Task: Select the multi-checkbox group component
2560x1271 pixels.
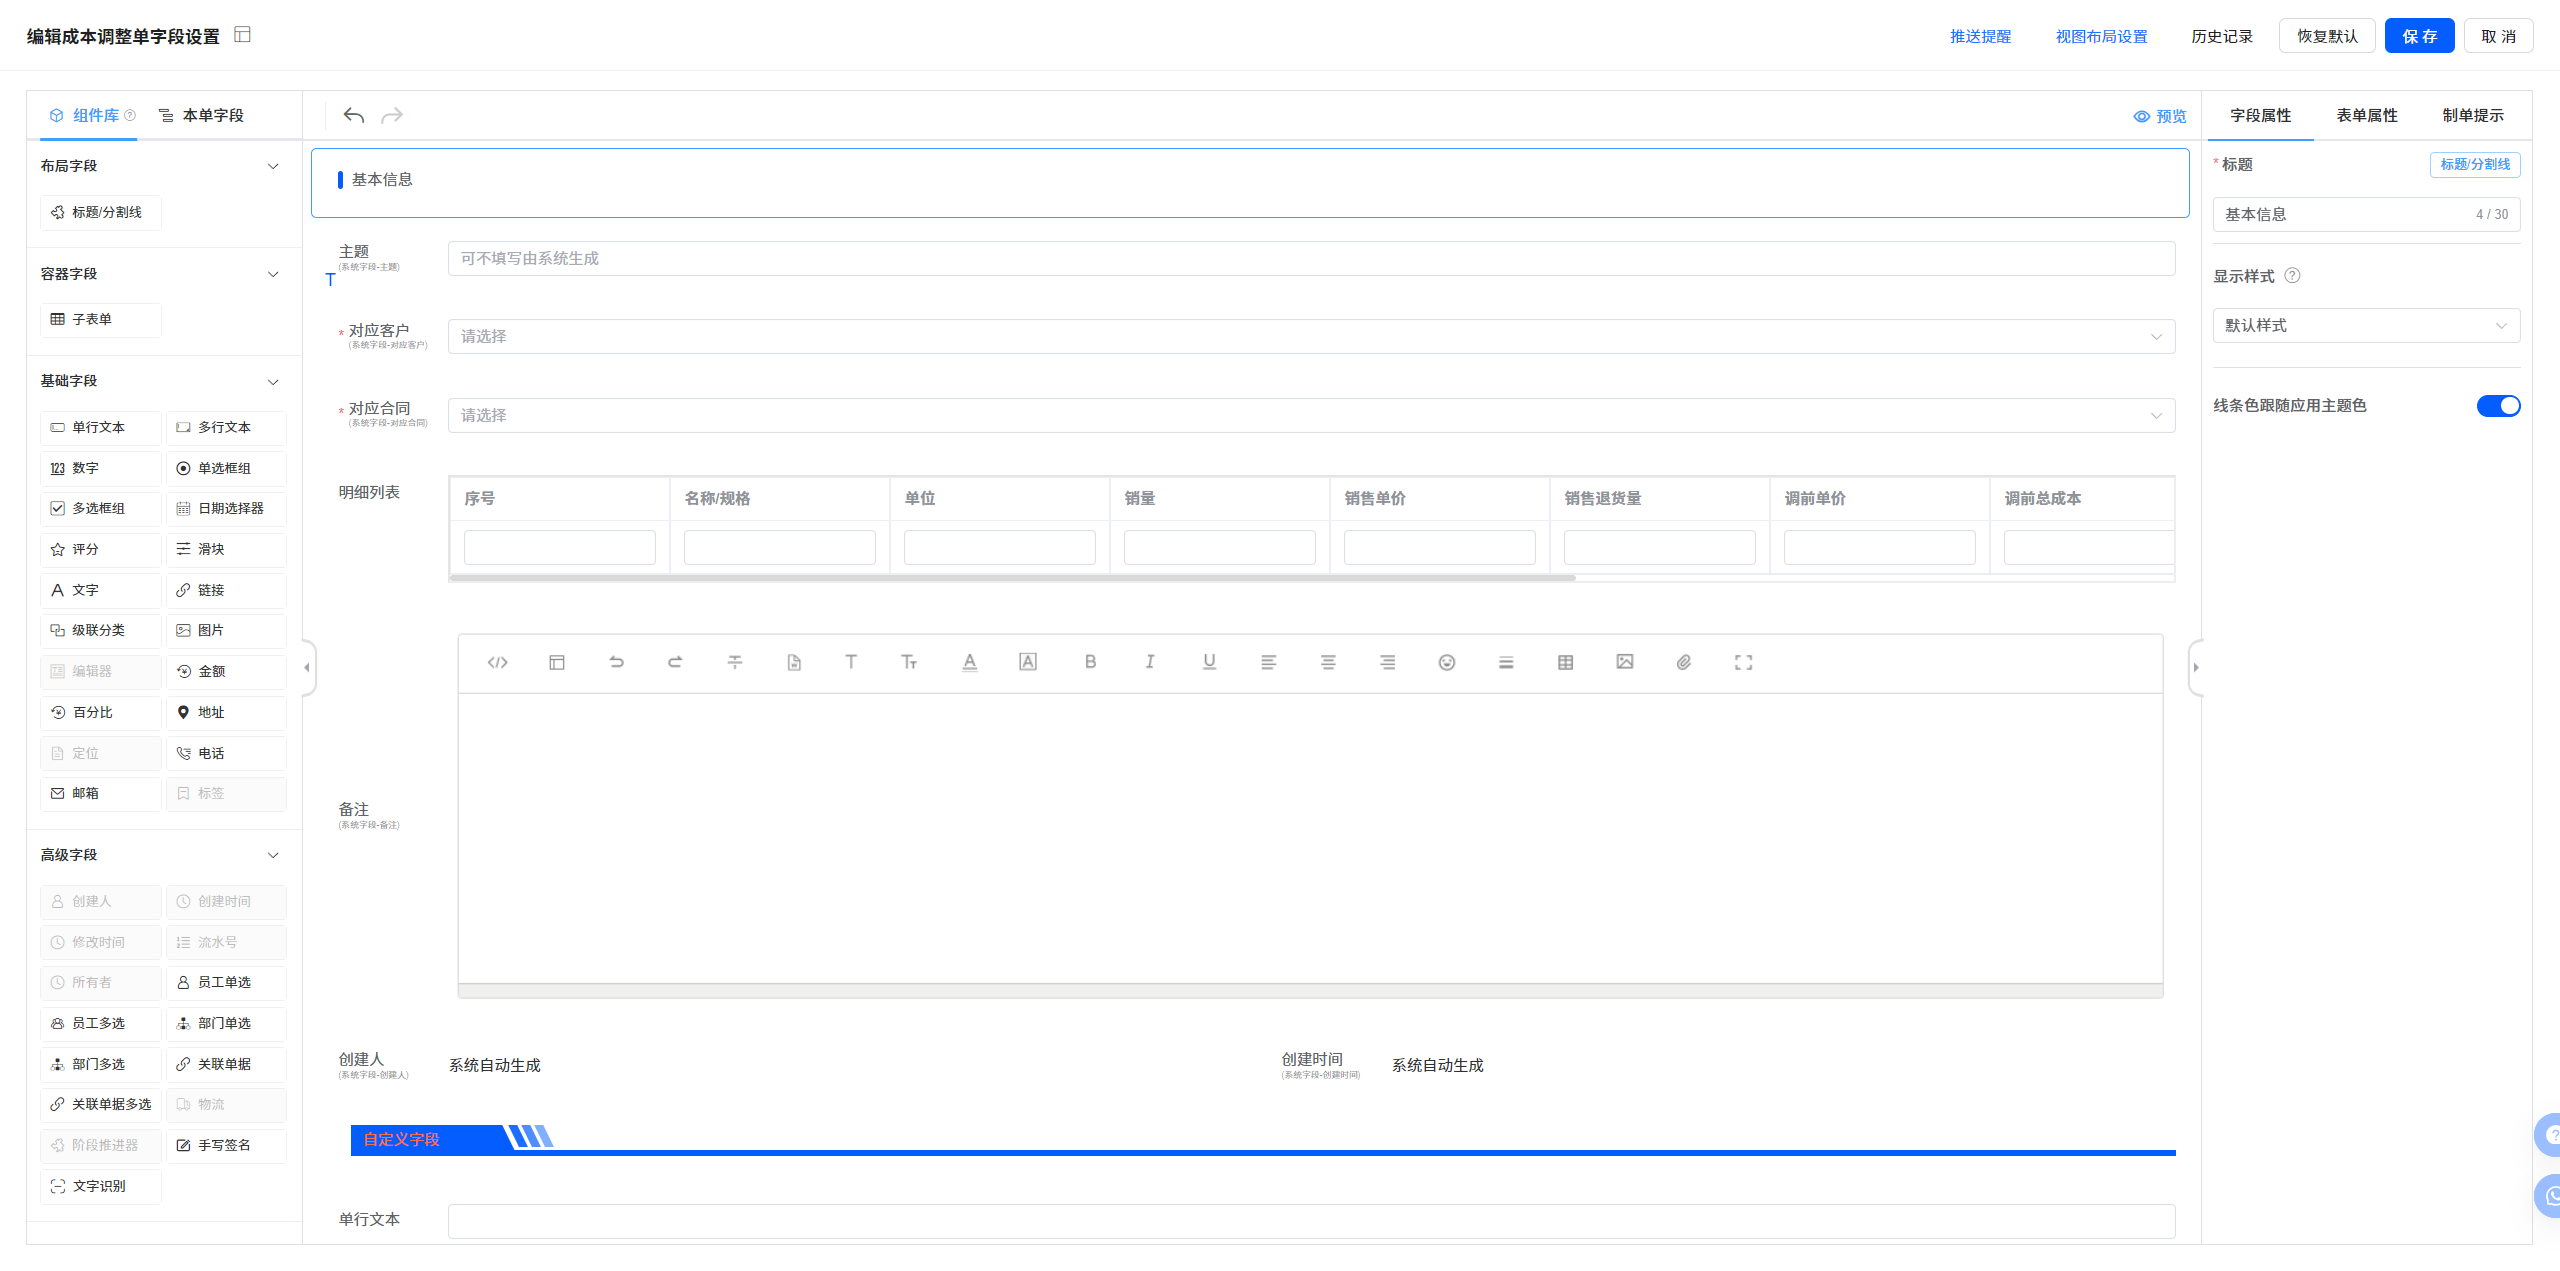Action: [100, 508]
